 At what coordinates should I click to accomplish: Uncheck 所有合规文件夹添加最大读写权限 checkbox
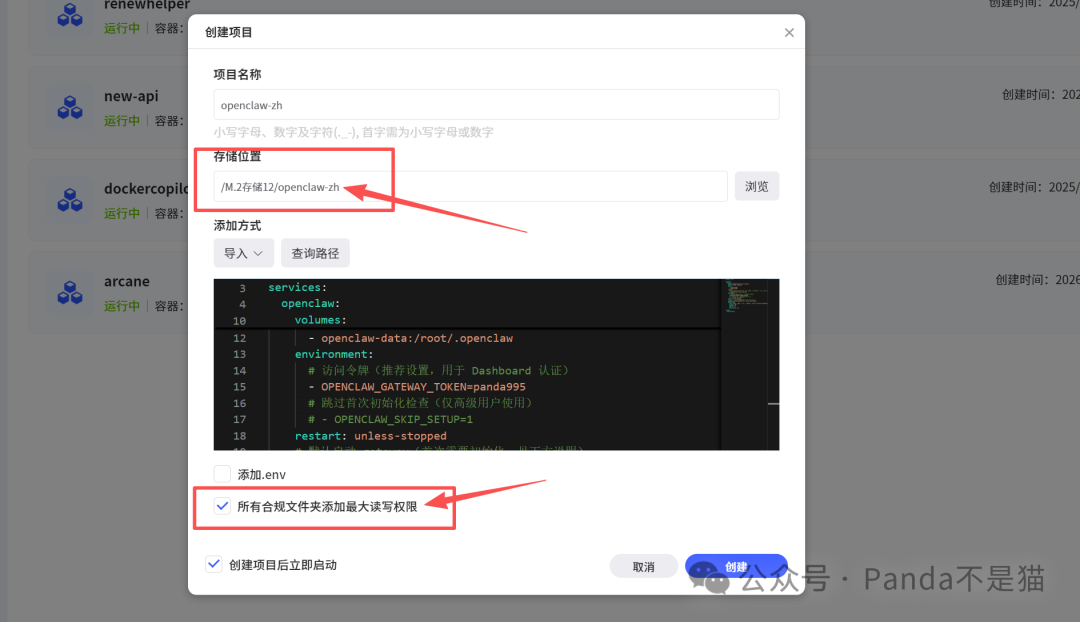(222, 506)
